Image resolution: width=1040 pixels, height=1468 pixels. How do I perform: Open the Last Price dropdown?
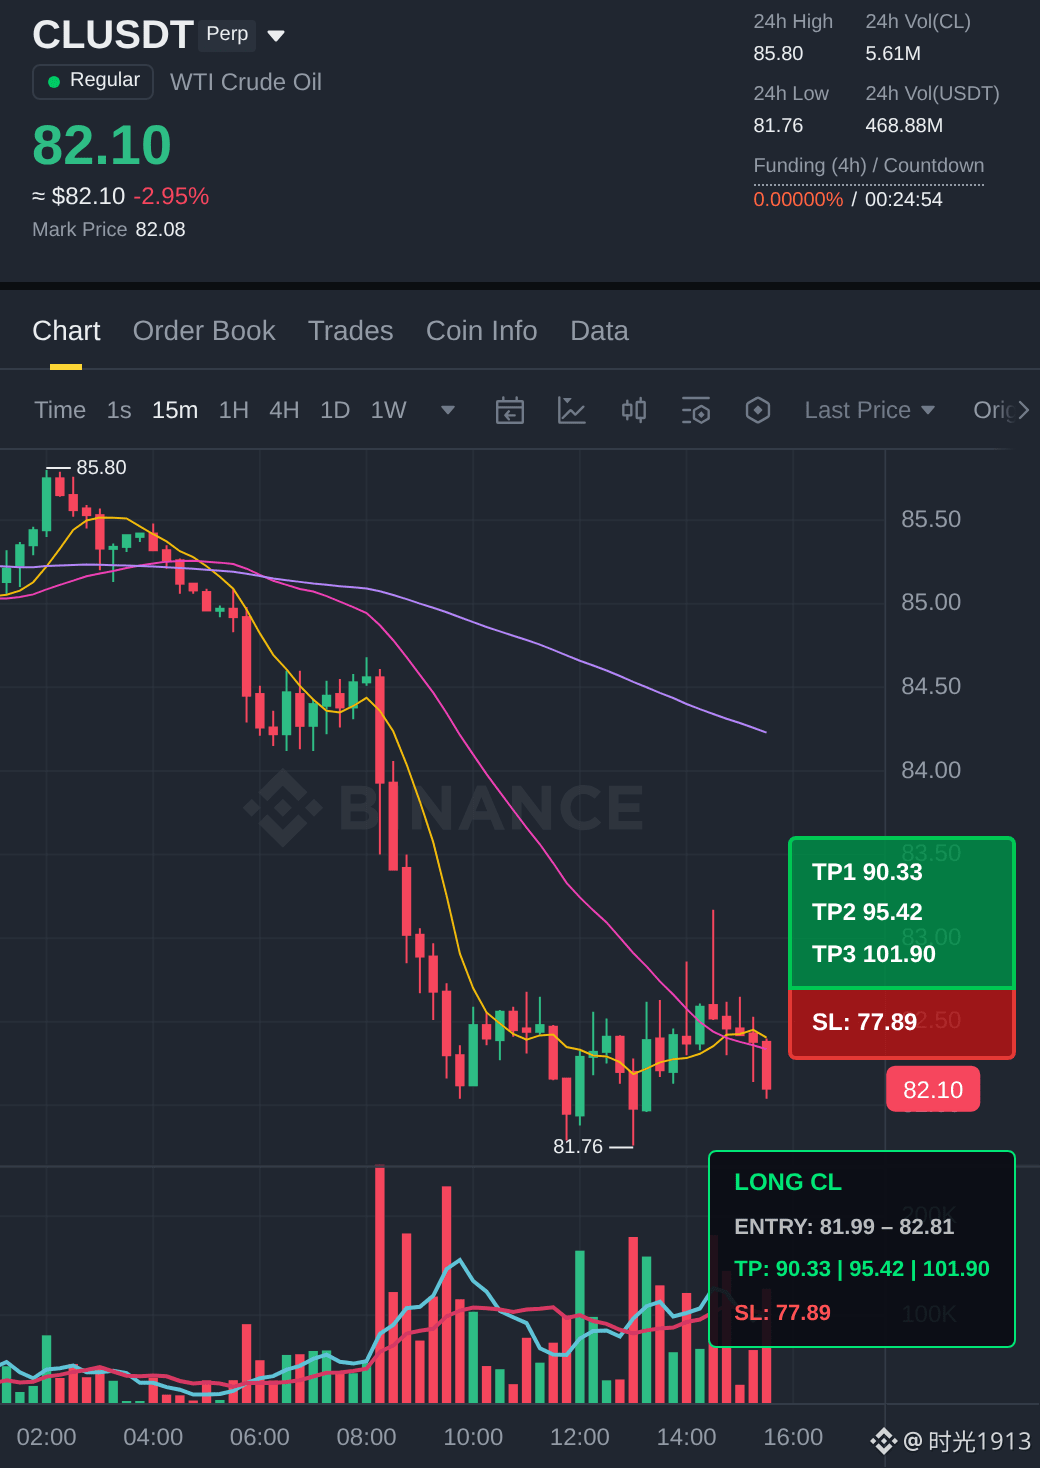(870, 410)
